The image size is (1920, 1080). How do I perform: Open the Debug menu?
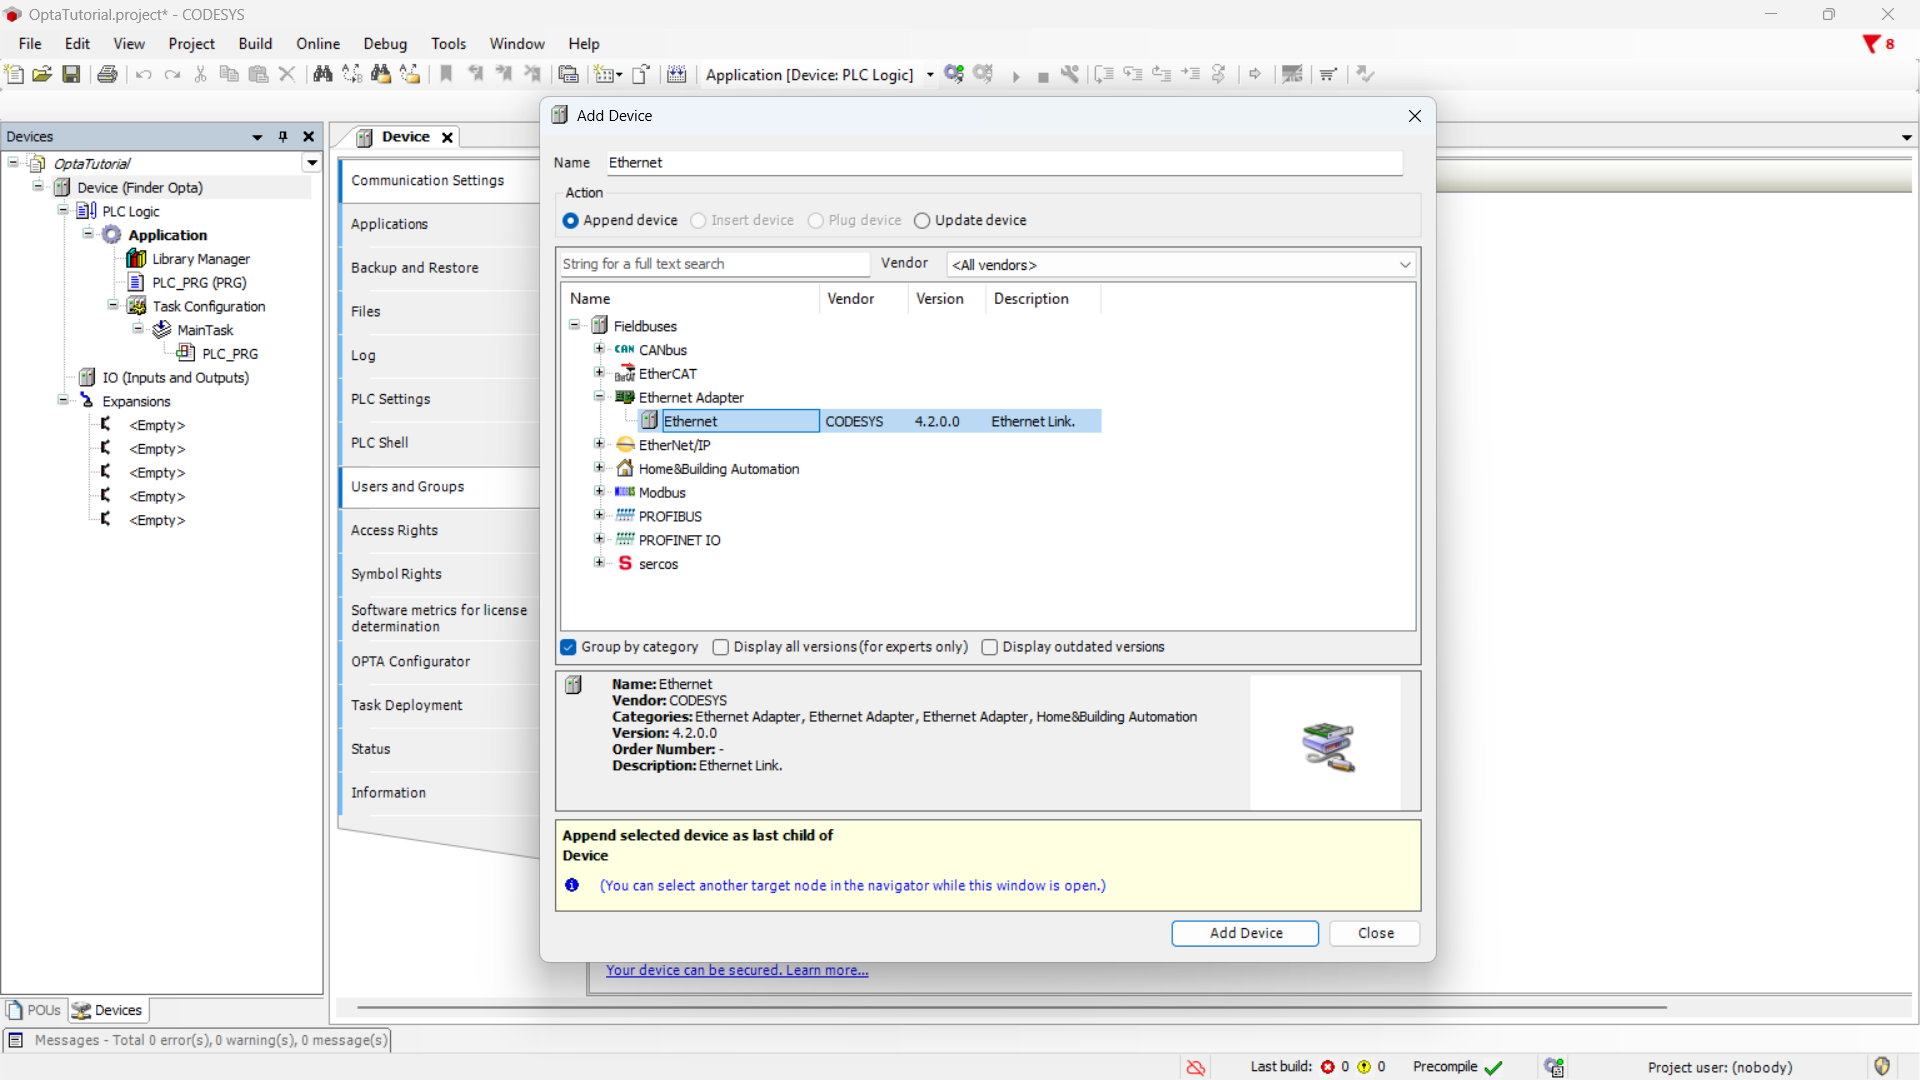384,44
